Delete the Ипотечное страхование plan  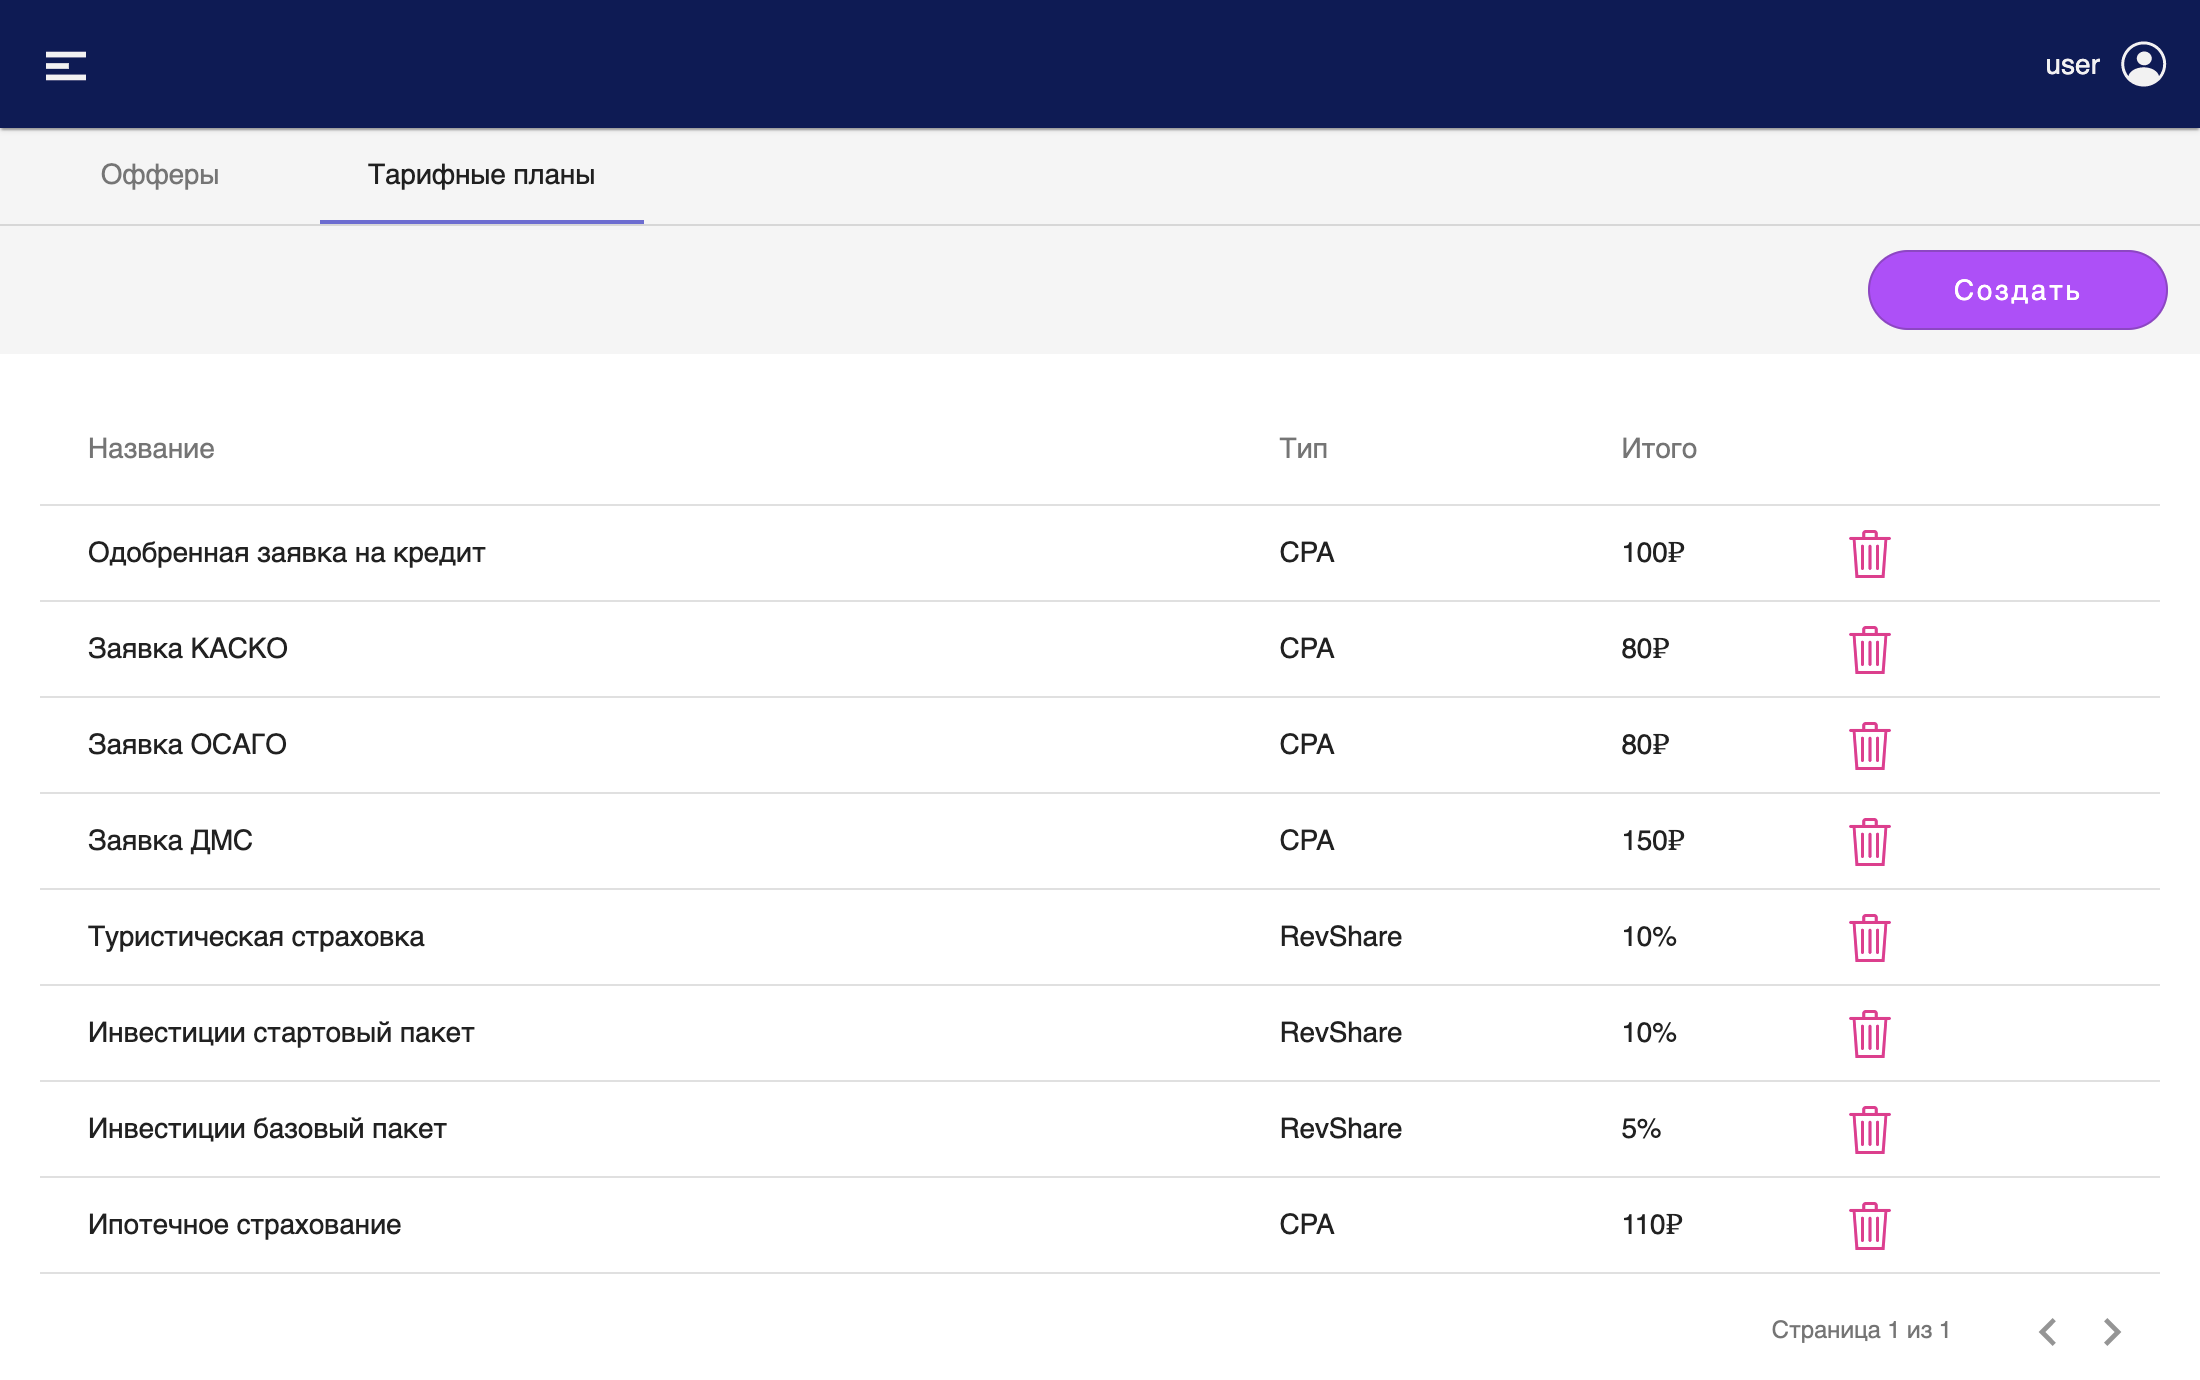1868,1226
